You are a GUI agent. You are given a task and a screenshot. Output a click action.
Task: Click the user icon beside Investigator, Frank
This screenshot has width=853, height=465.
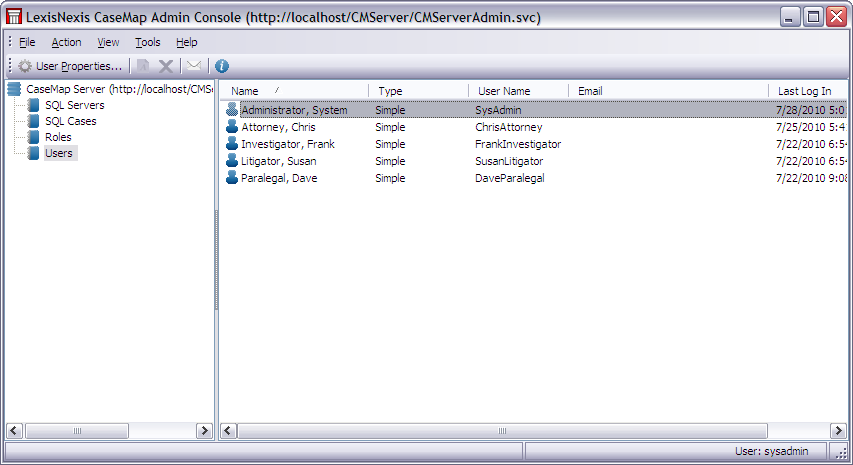tap(232, 144)
